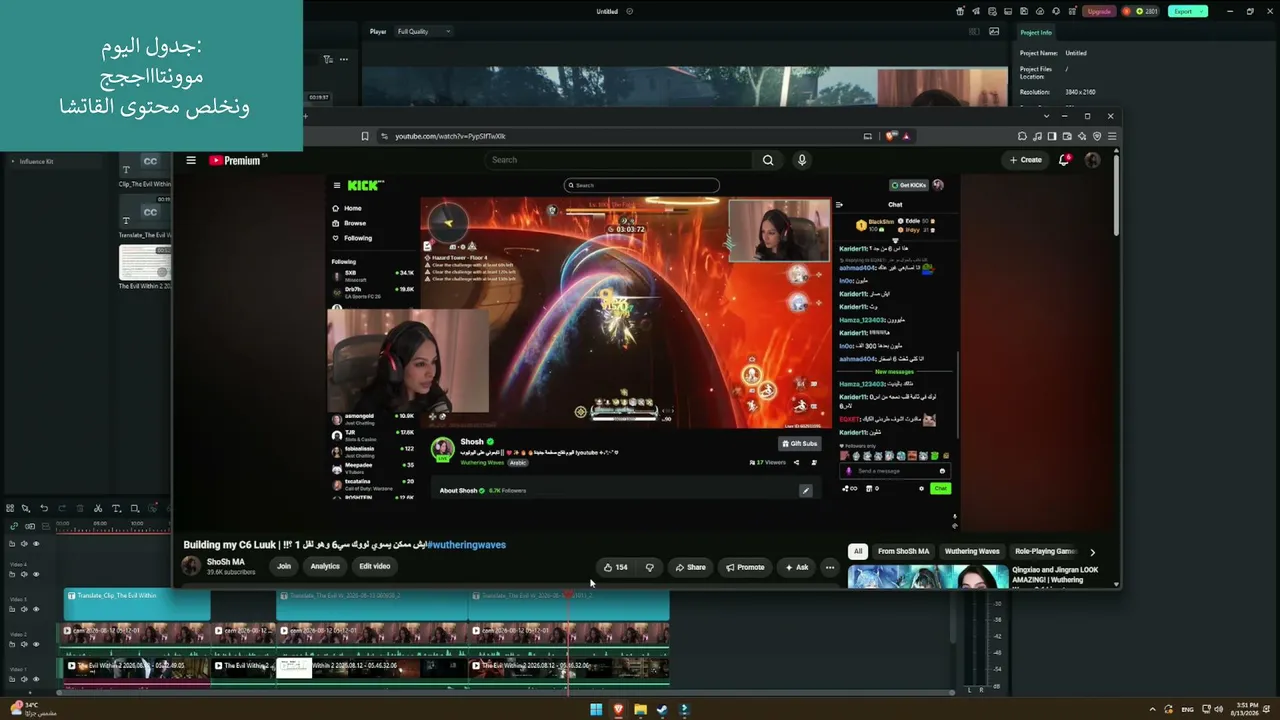This screenshot has width=1280, height=720.
Task: Mute the Video 1 track speaker
Action: click(25, 679)
